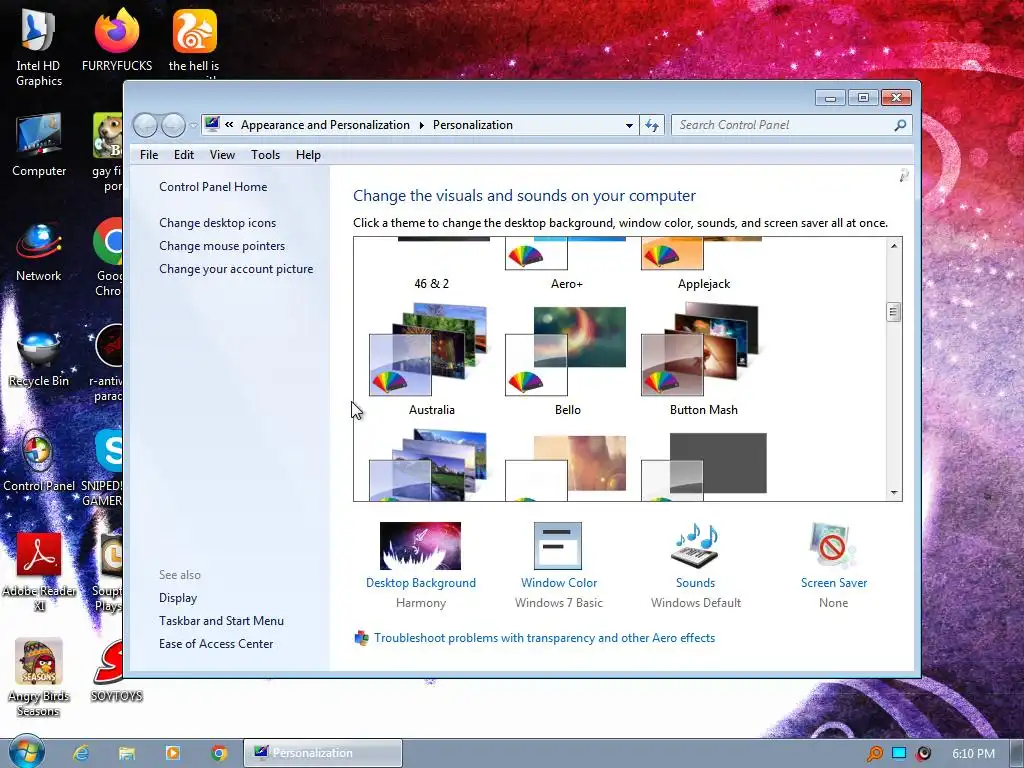Screen dimensions: 1024x768
Task: Open the File menu
Action: pos(149,155)
